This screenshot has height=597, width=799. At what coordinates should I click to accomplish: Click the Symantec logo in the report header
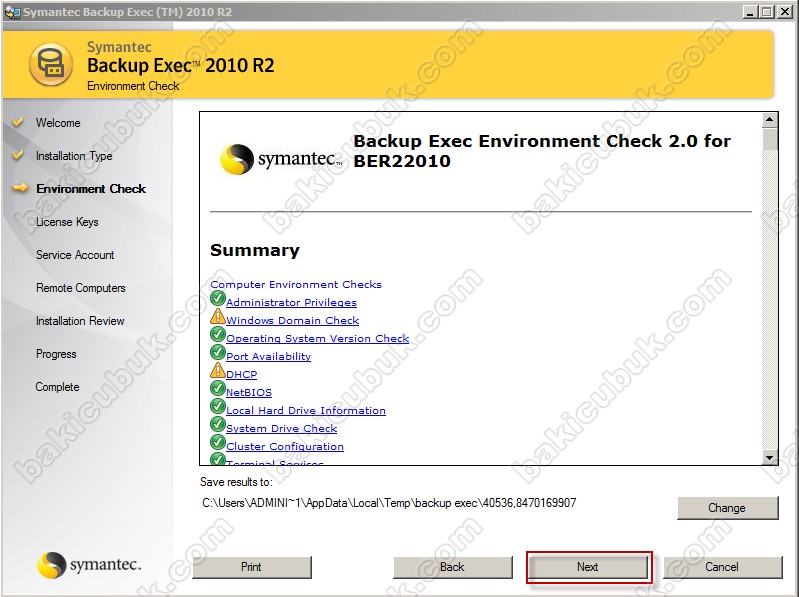pos(281,159)
